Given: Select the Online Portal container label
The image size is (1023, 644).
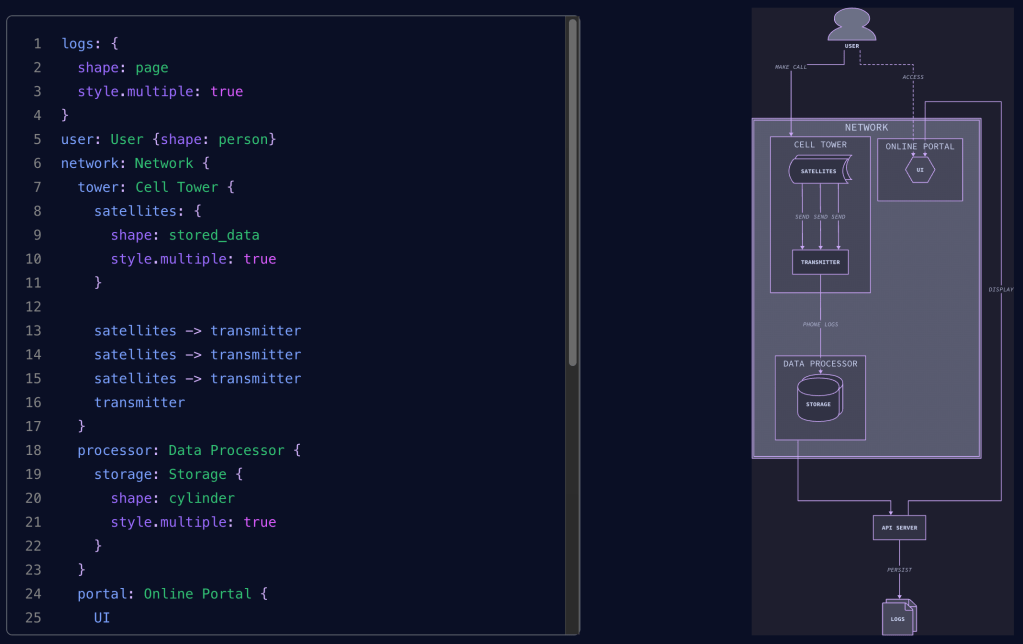Looking at the screenshot, I should click(920, 147).
